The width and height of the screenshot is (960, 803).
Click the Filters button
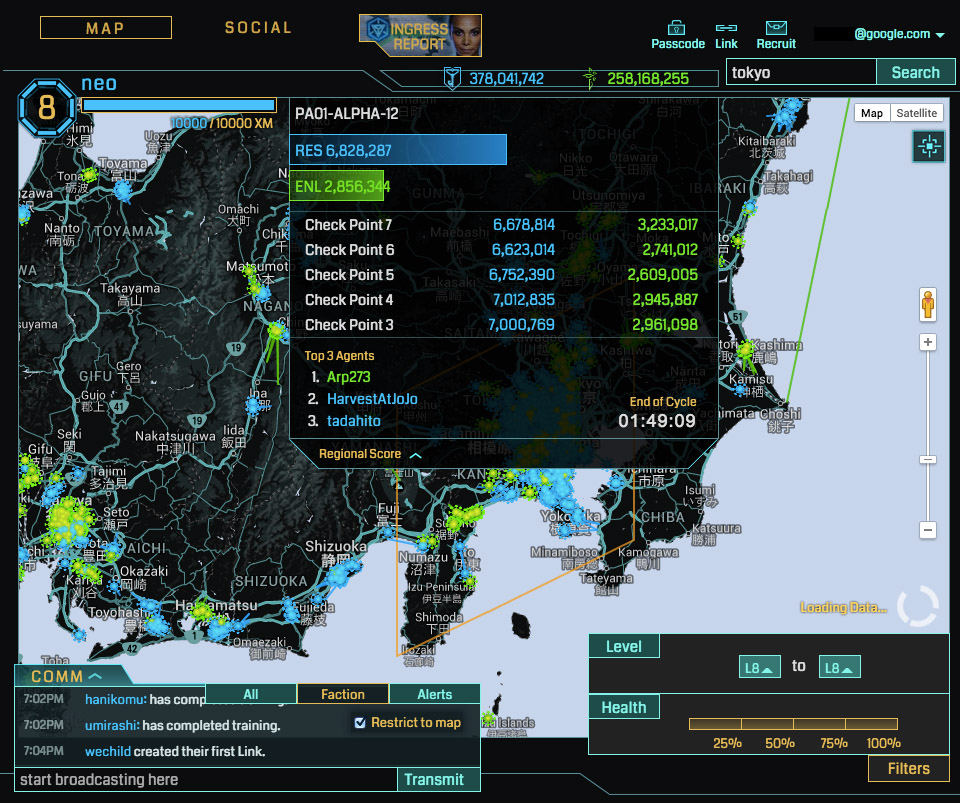(x=909, y=769)
